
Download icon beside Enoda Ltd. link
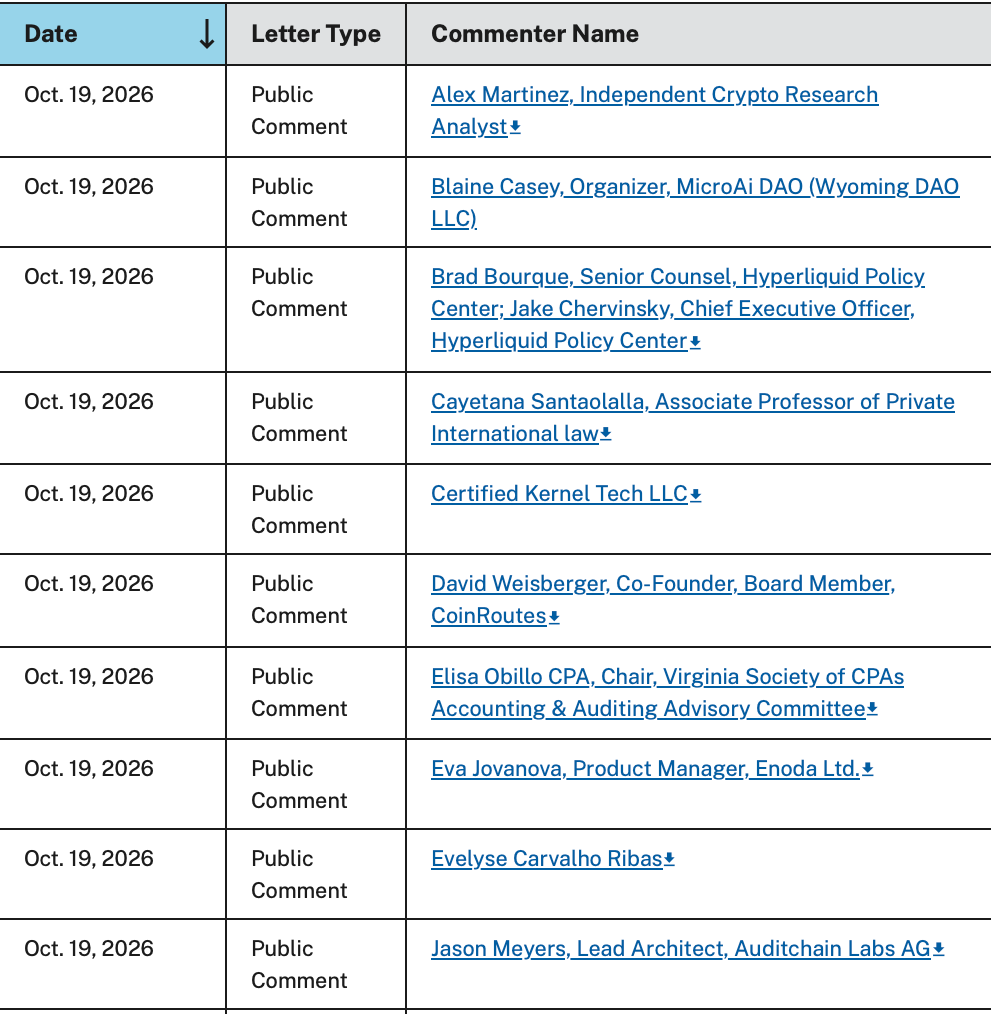867,769
